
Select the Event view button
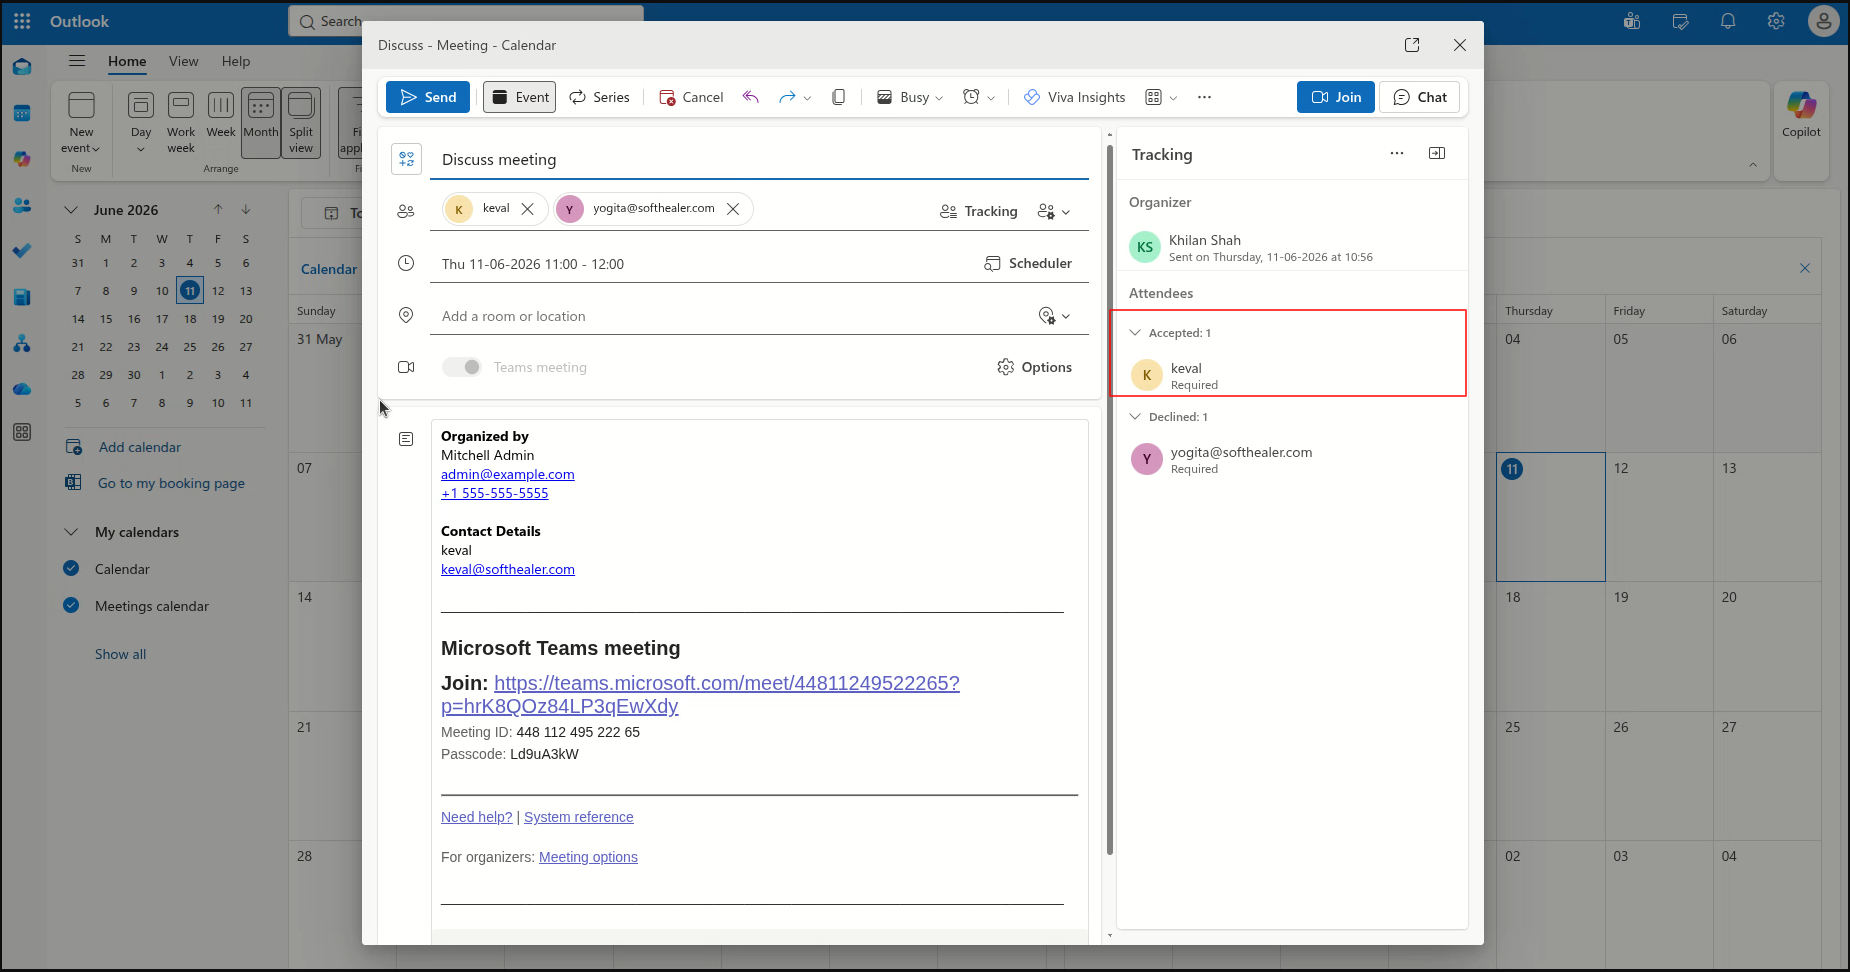(x=519, y=97)
